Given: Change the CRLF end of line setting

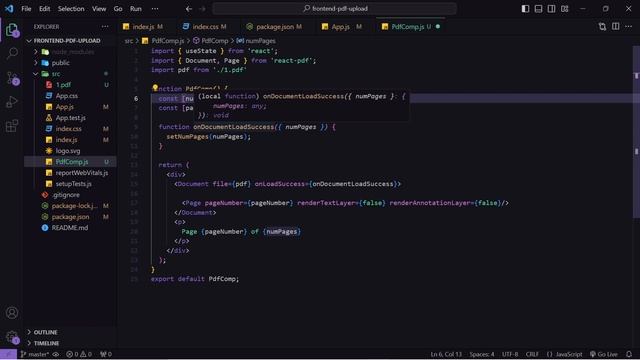Looking at the screenshot, I should (532, 354).
